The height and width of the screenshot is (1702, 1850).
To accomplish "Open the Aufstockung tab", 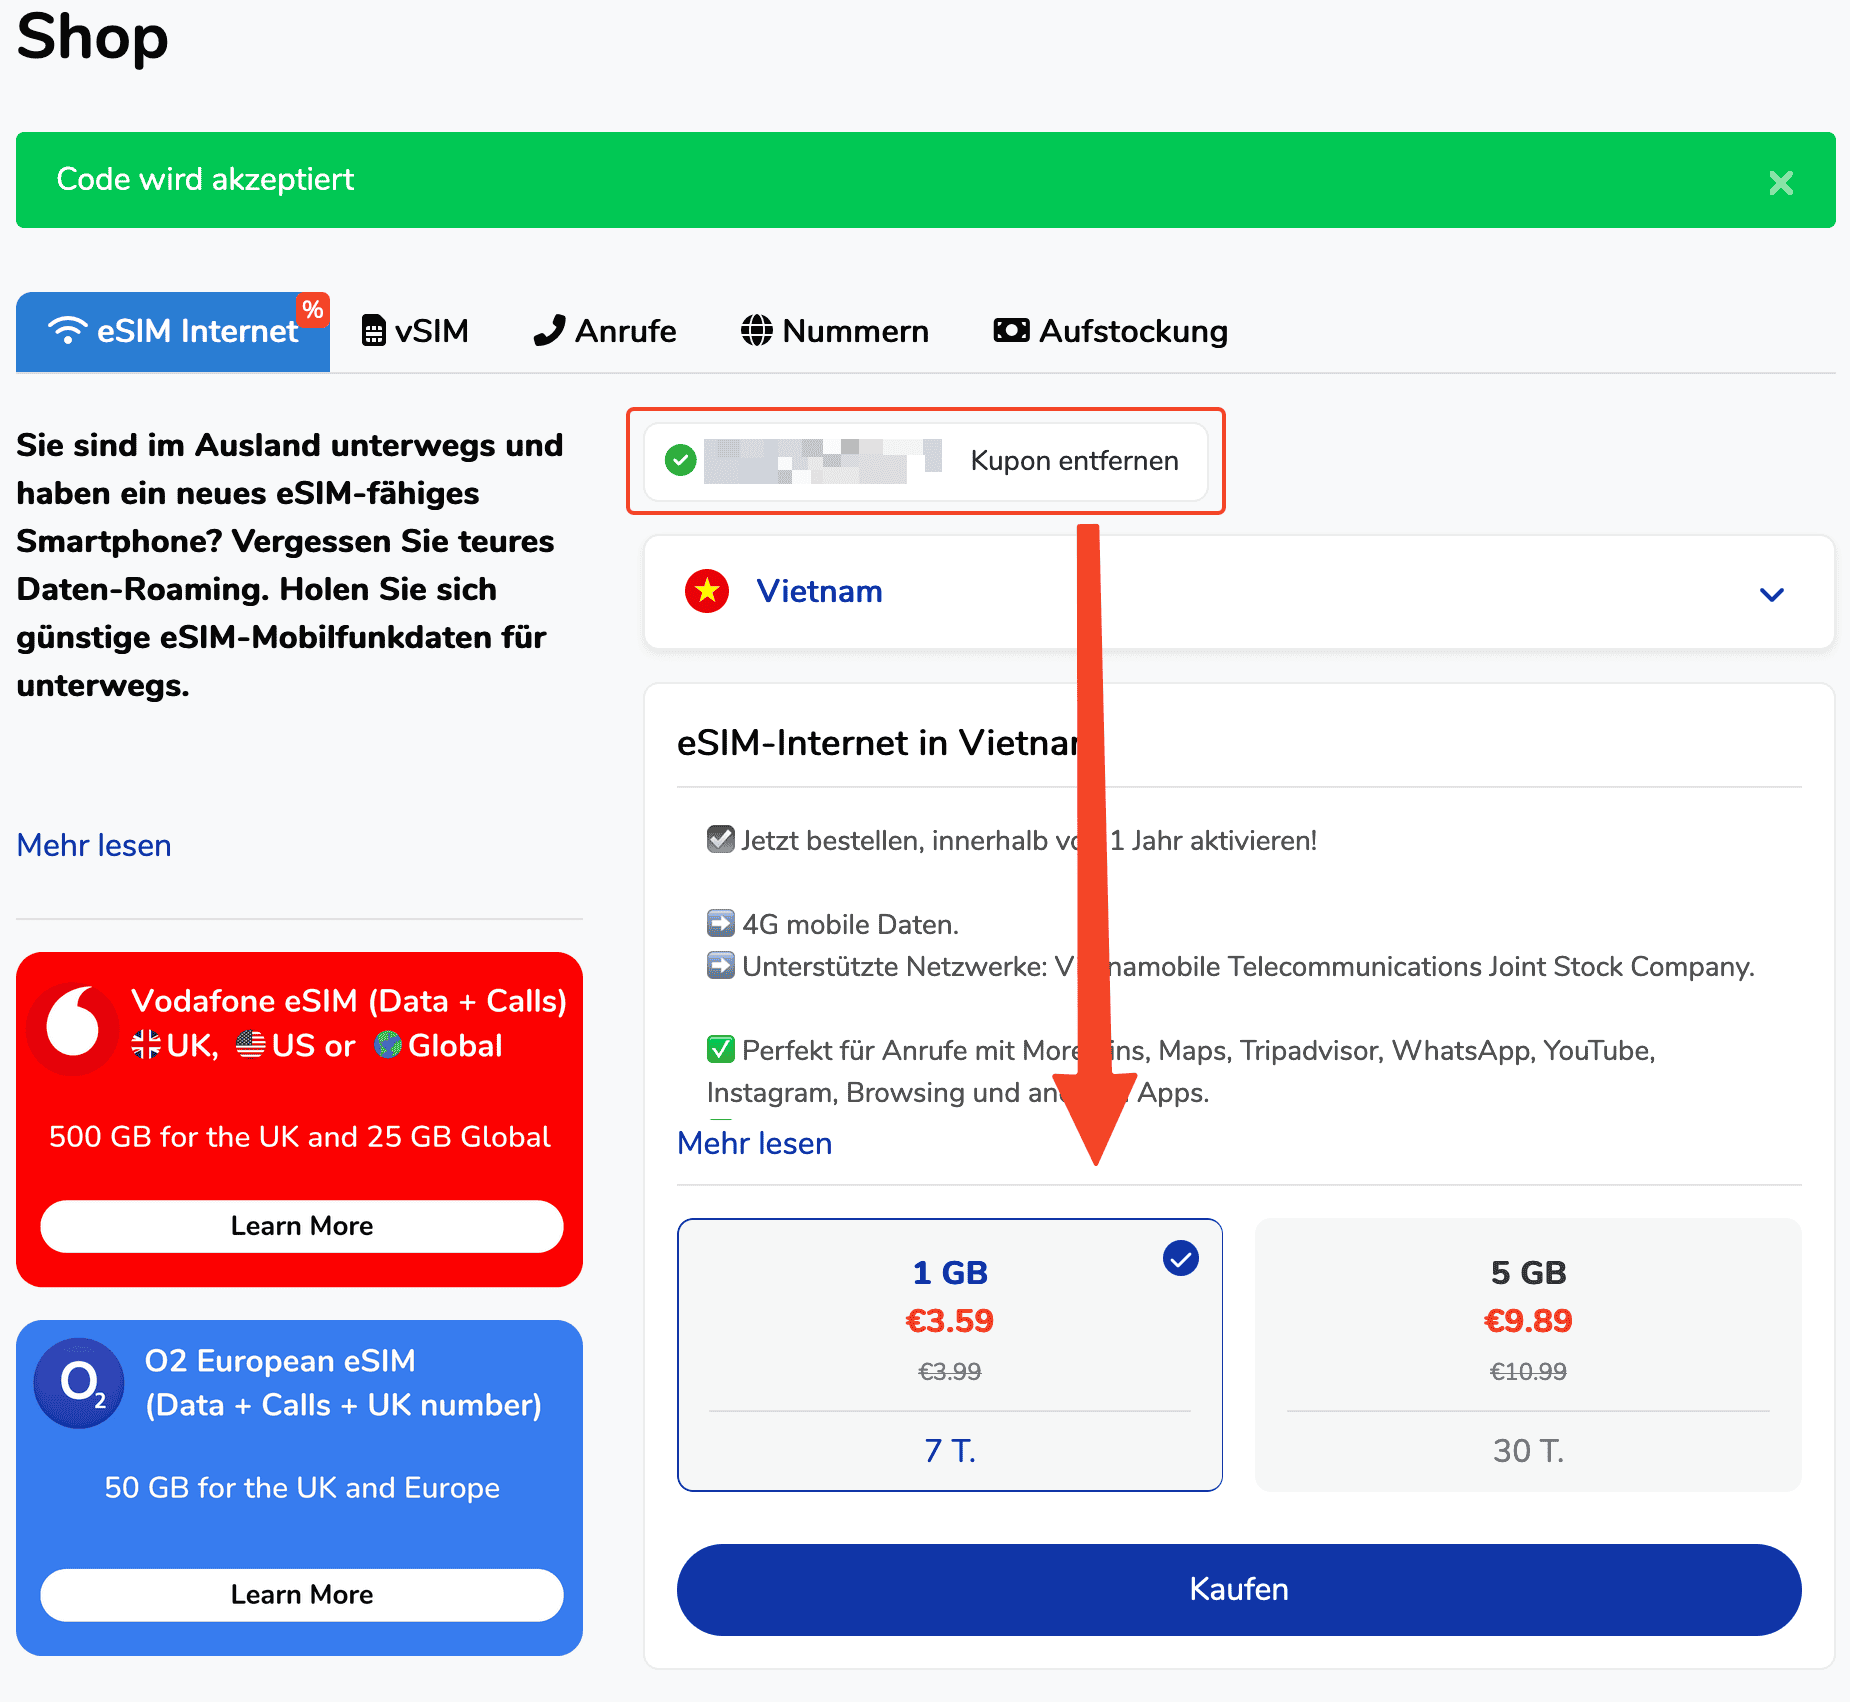I will [x=1110, y=331].
